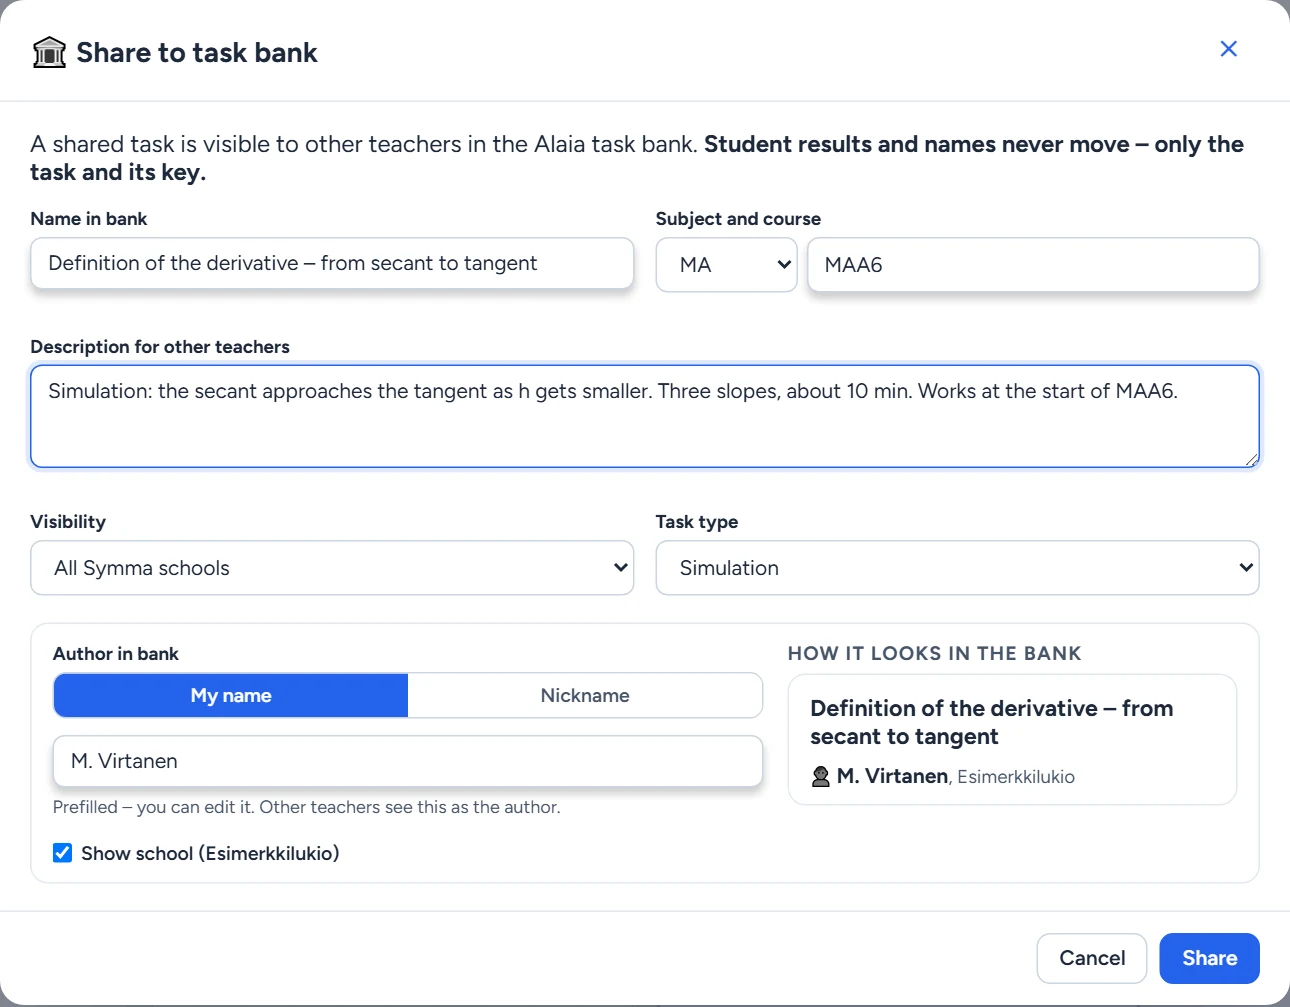Click the author avatar icon in preview
Viewport: 1290px width, 1007px height.
(x=821, y=777)
